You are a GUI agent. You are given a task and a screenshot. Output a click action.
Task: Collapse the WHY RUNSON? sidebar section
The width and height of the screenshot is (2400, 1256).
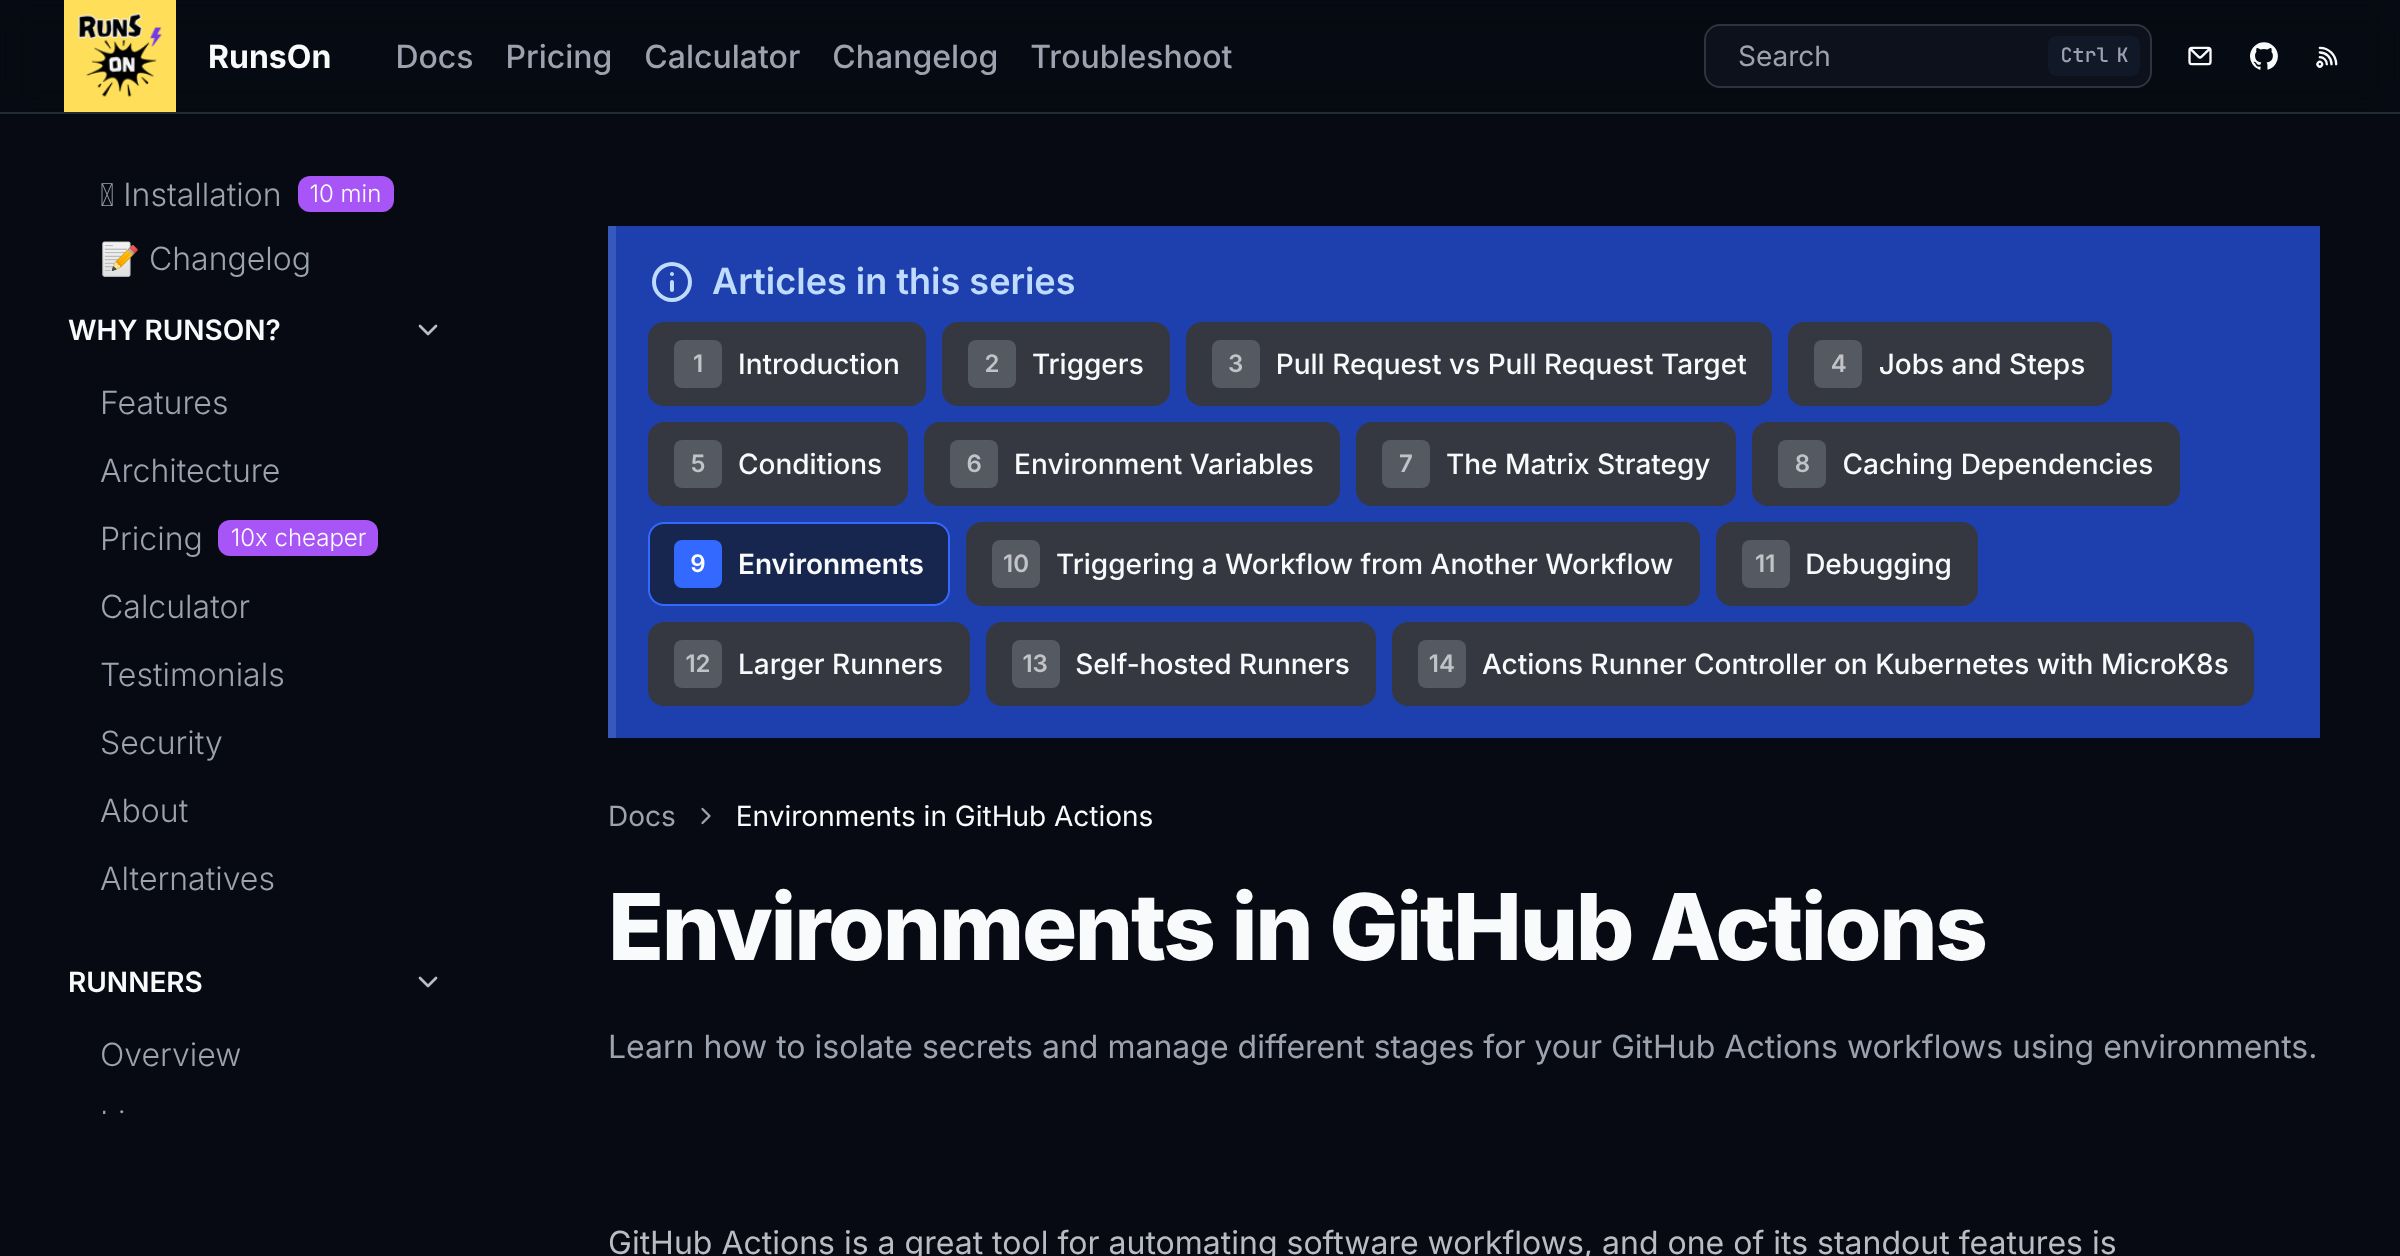tap(428, 329)
